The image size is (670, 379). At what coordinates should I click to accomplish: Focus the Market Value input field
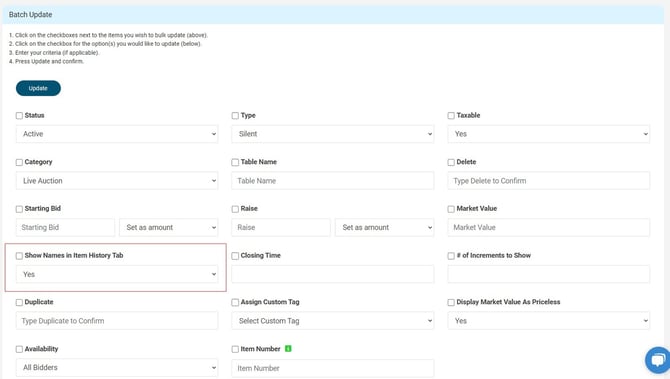(x=549, y=227)
